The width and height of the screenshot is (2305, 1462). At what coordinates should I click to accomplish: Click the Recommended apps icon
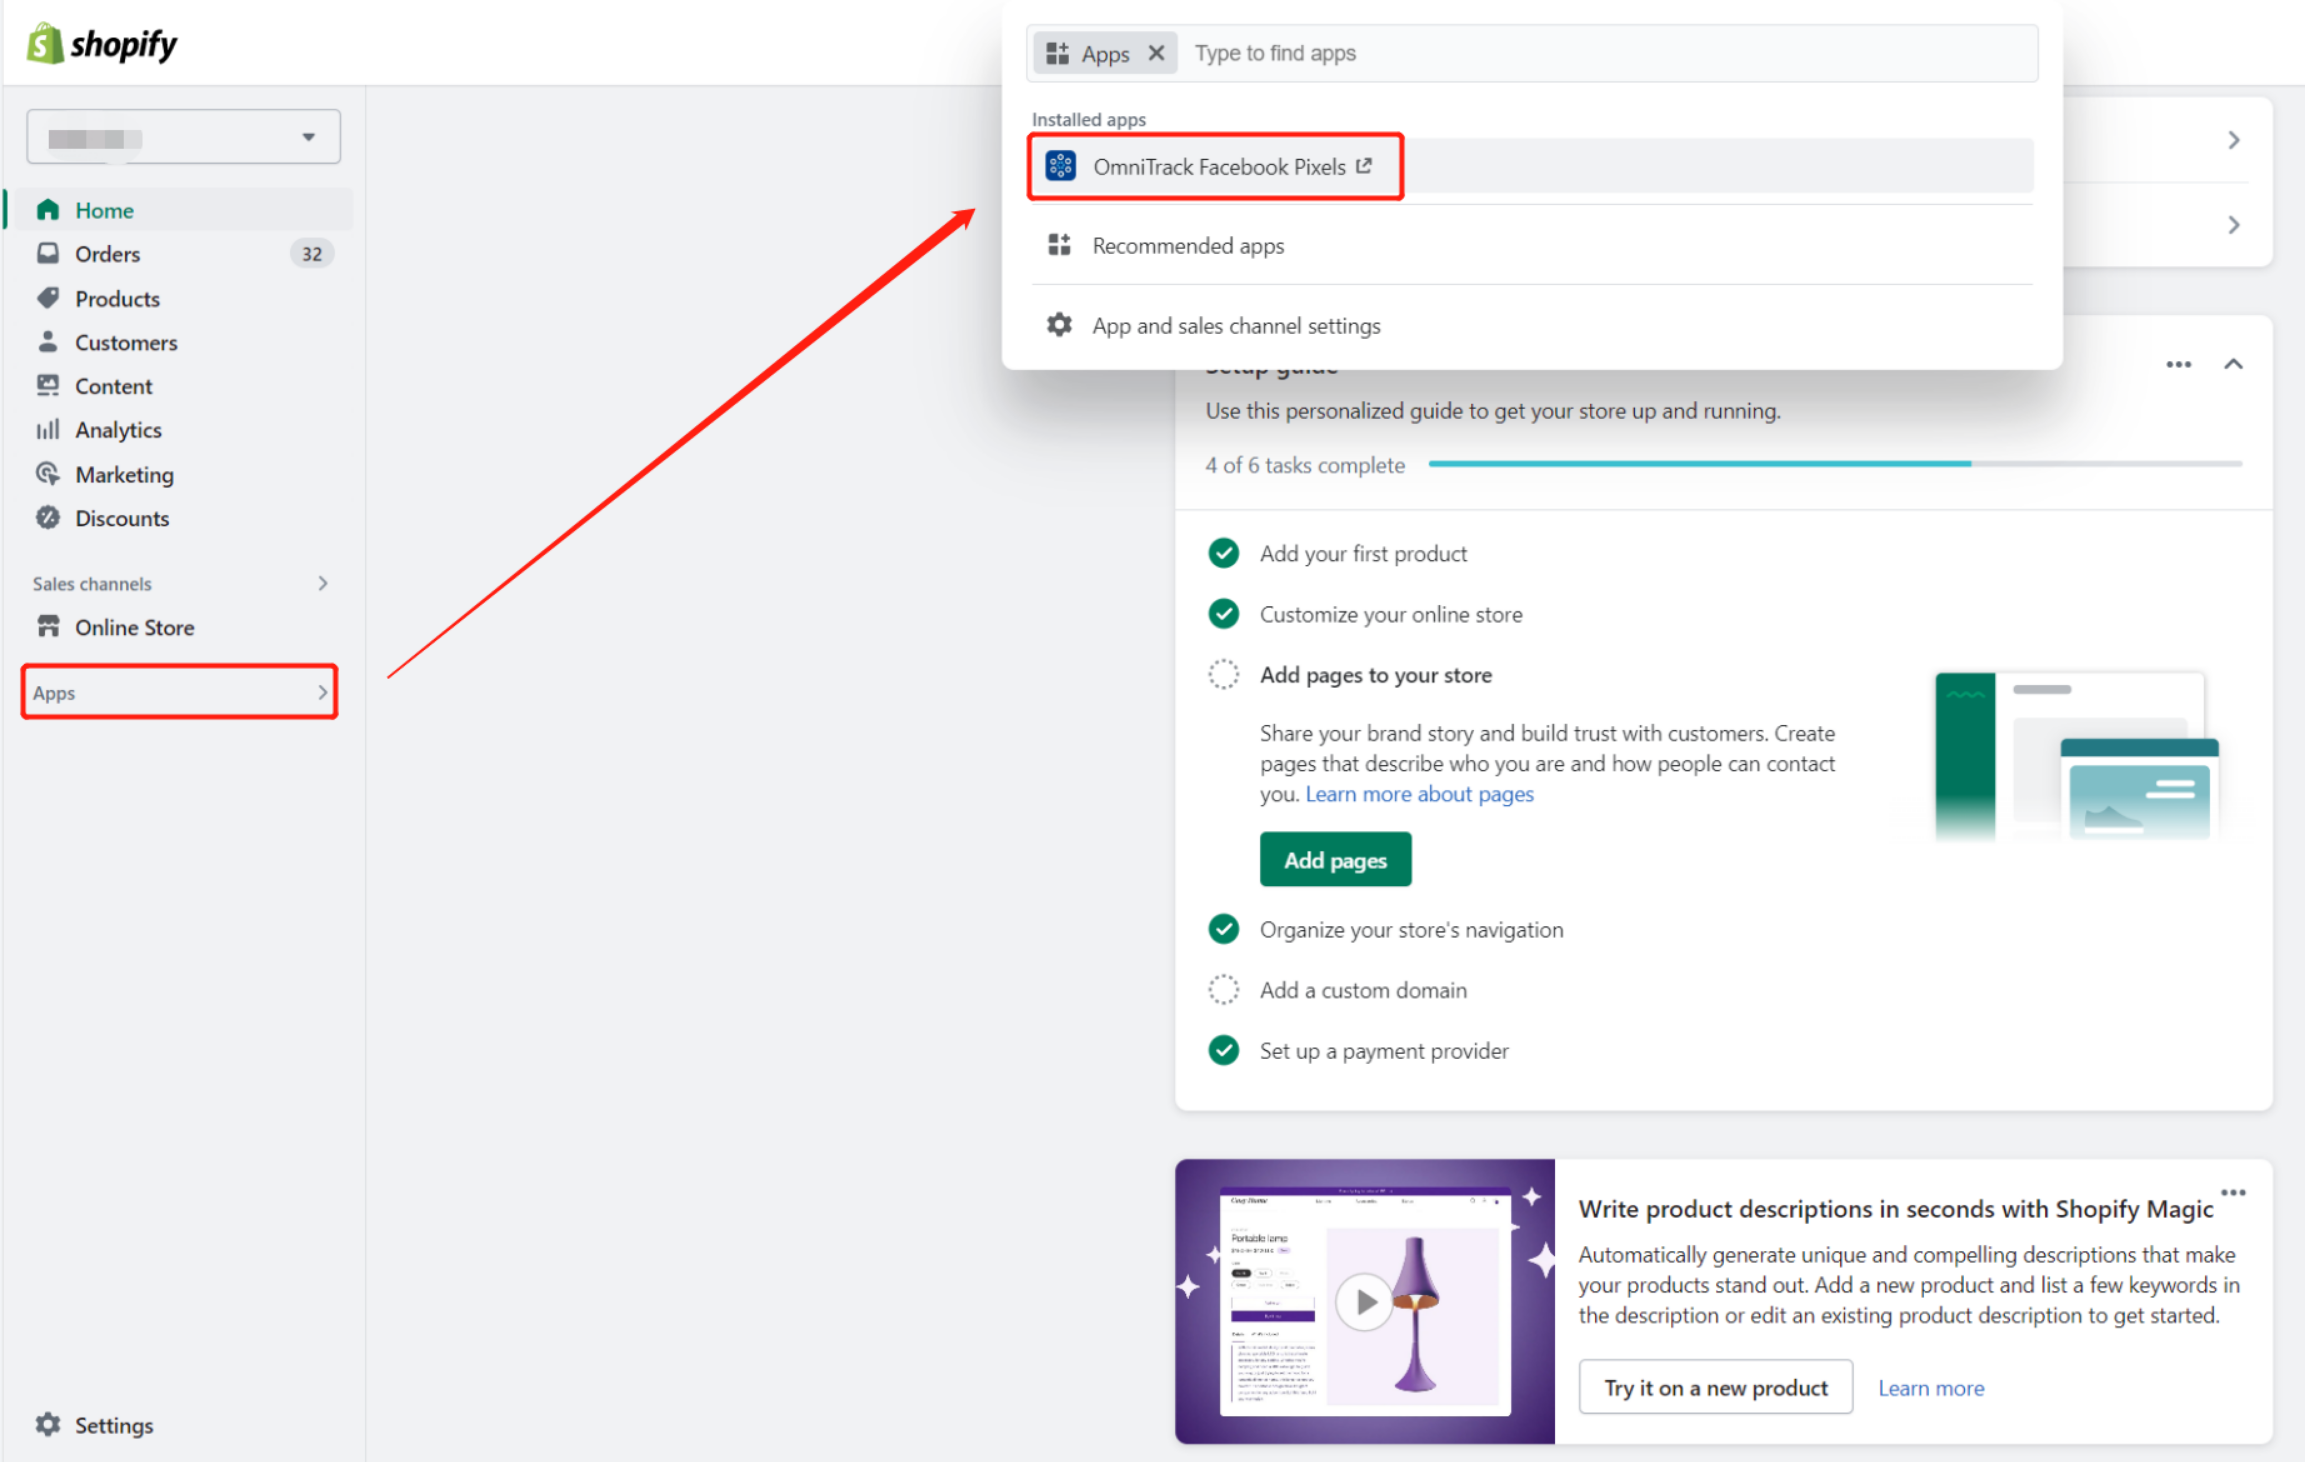[1060, 245]
